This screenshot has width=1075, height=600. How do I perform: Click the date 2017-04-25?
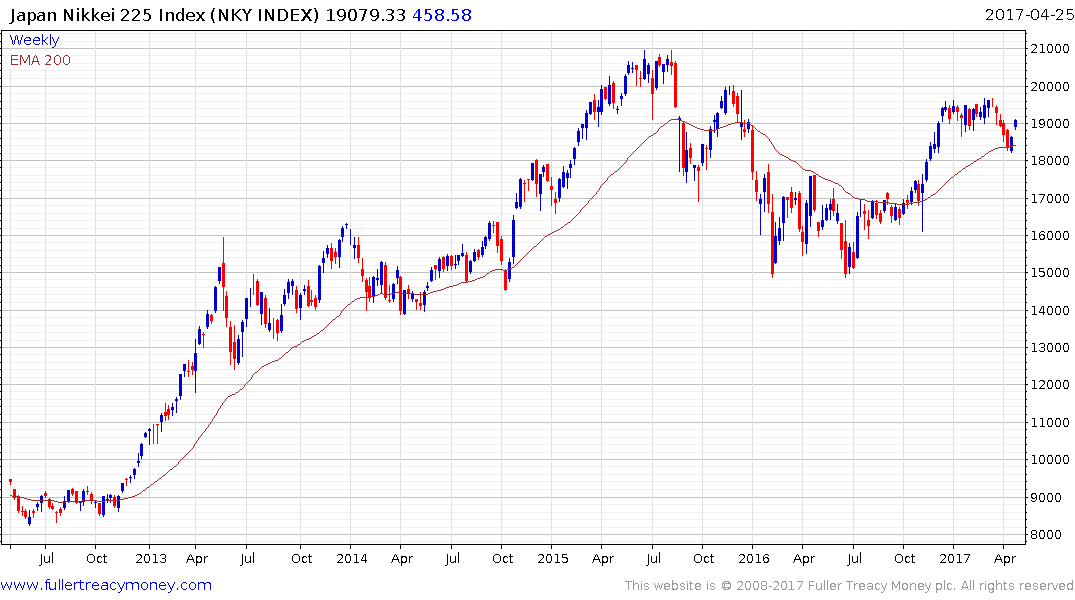point(1029,15)
